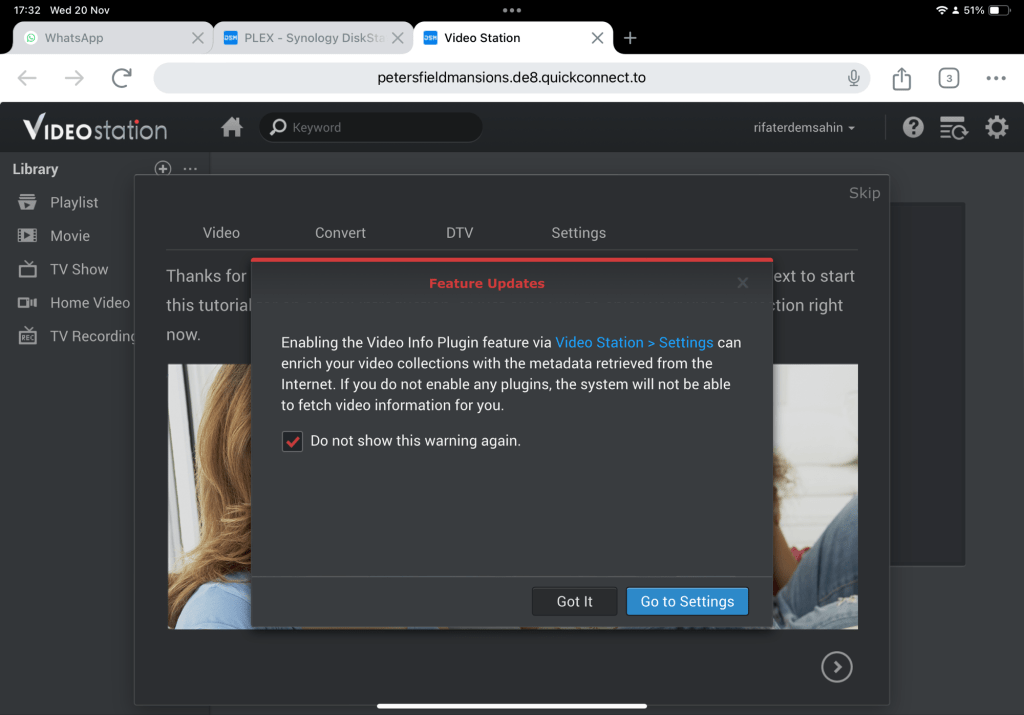Click Skip on the tutorial
Viewport: 1024px width, 715px height.
coord(864,193)
